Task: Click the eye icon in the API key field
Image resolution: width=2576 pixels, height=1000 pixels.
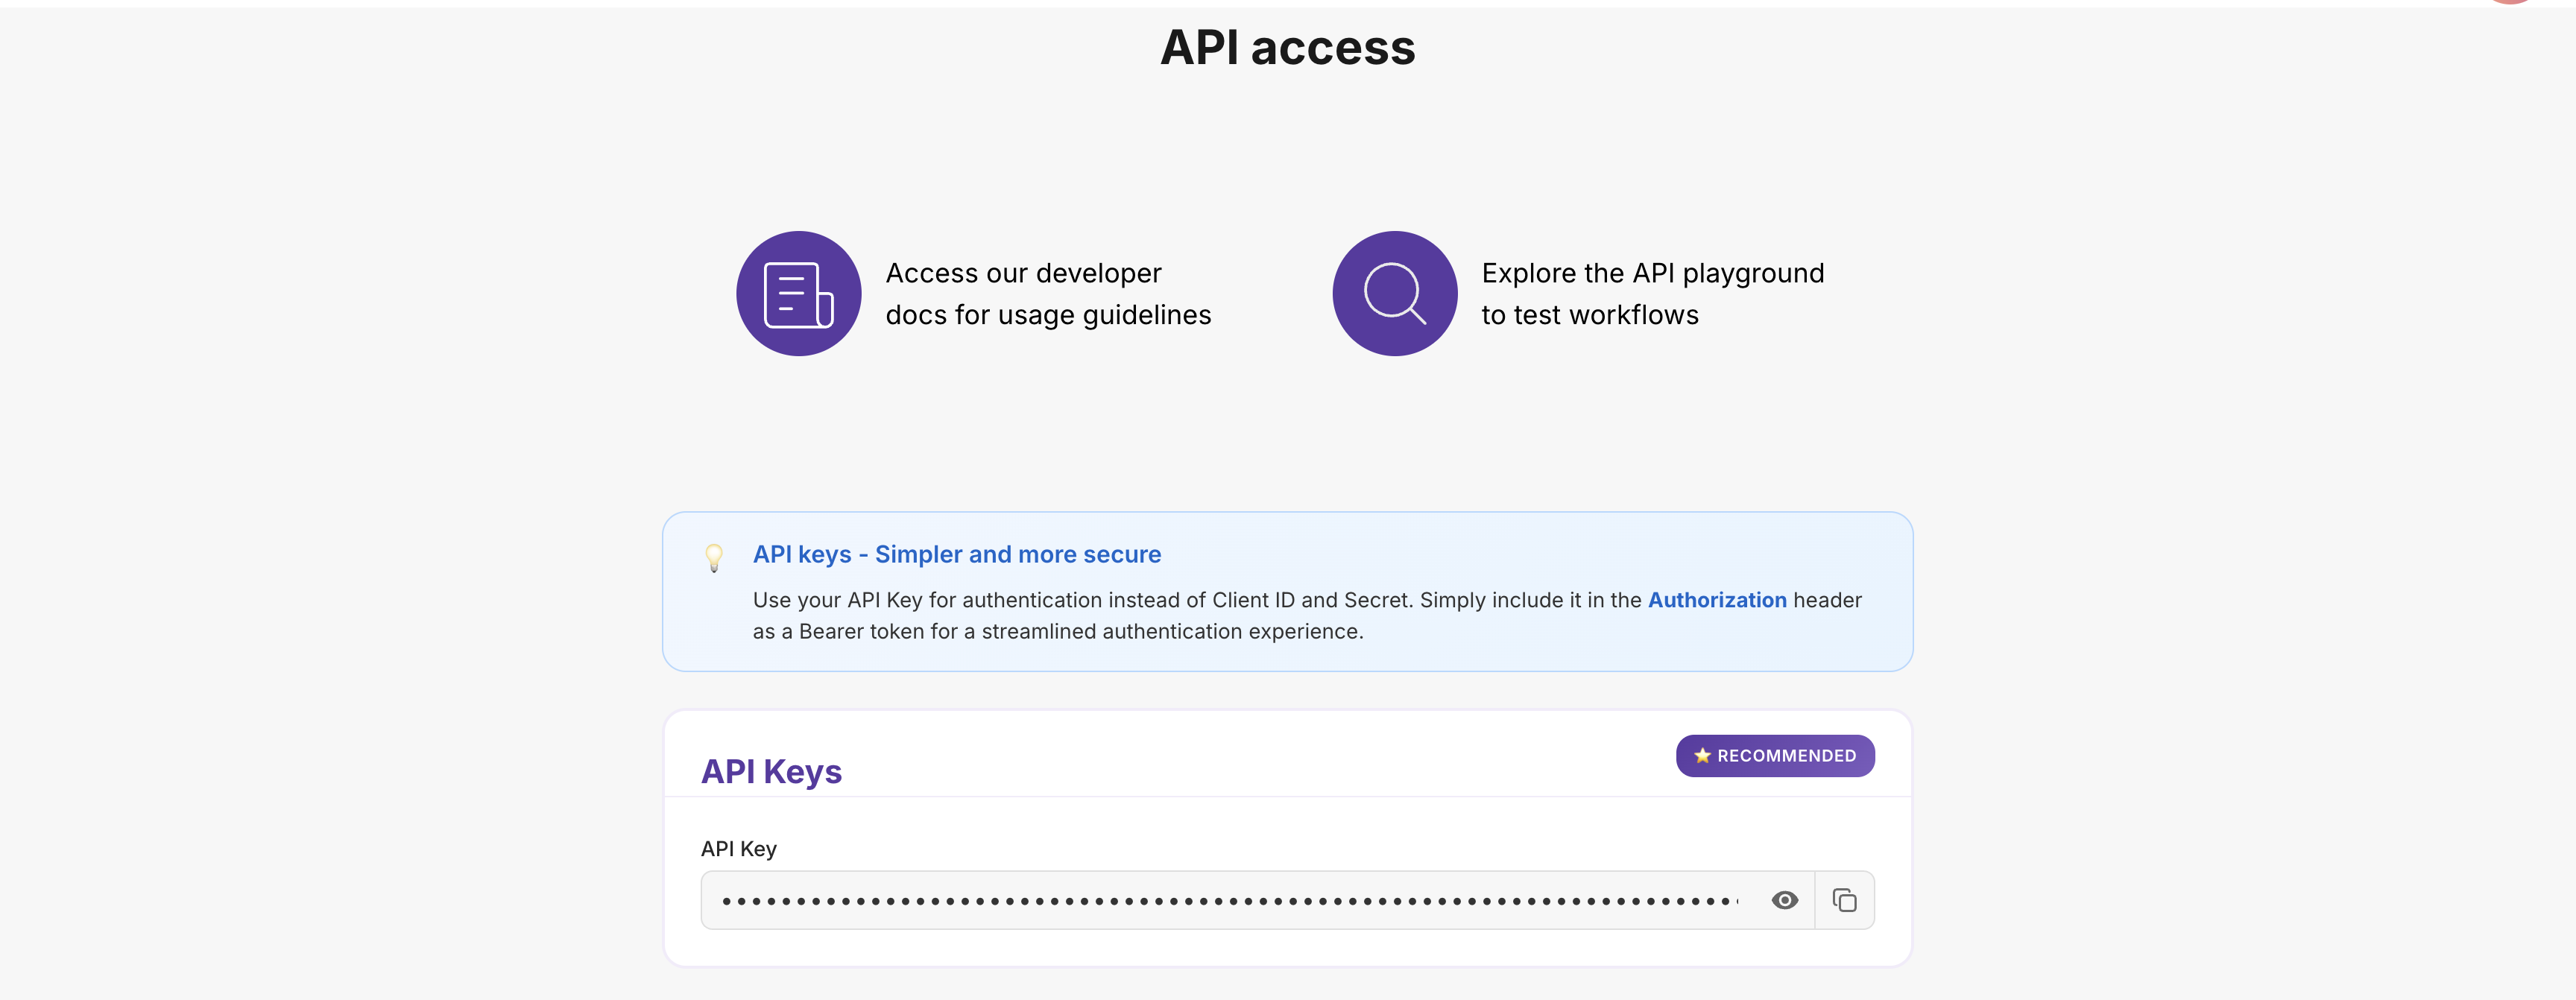Action: [x=1786, y=899]
